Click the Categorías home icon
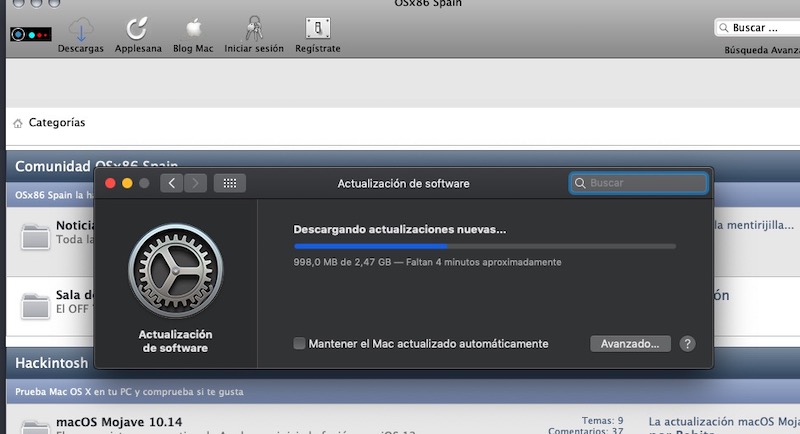 18,123
